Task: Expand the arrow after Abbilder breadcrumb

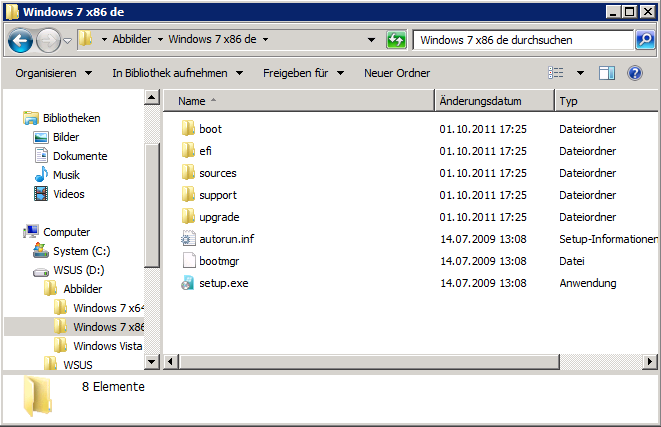Action: 160,40
